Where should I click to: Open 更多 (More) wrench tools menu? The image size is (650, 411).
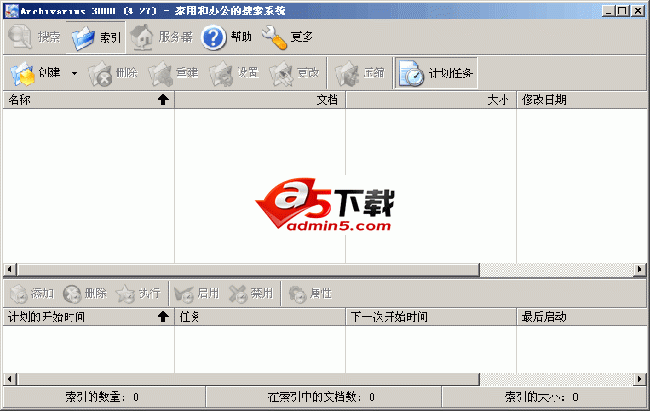[287, 37]
